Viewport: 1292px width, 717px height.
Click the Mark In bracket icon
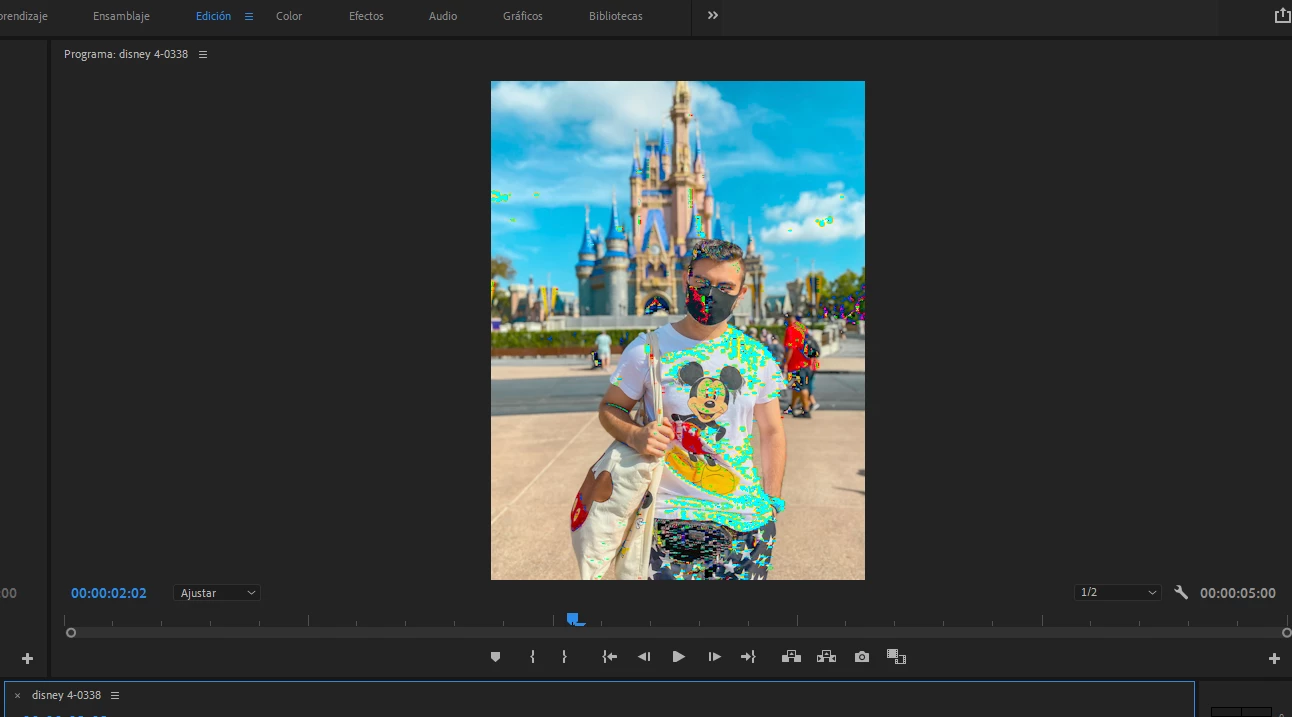pos(532,657)
